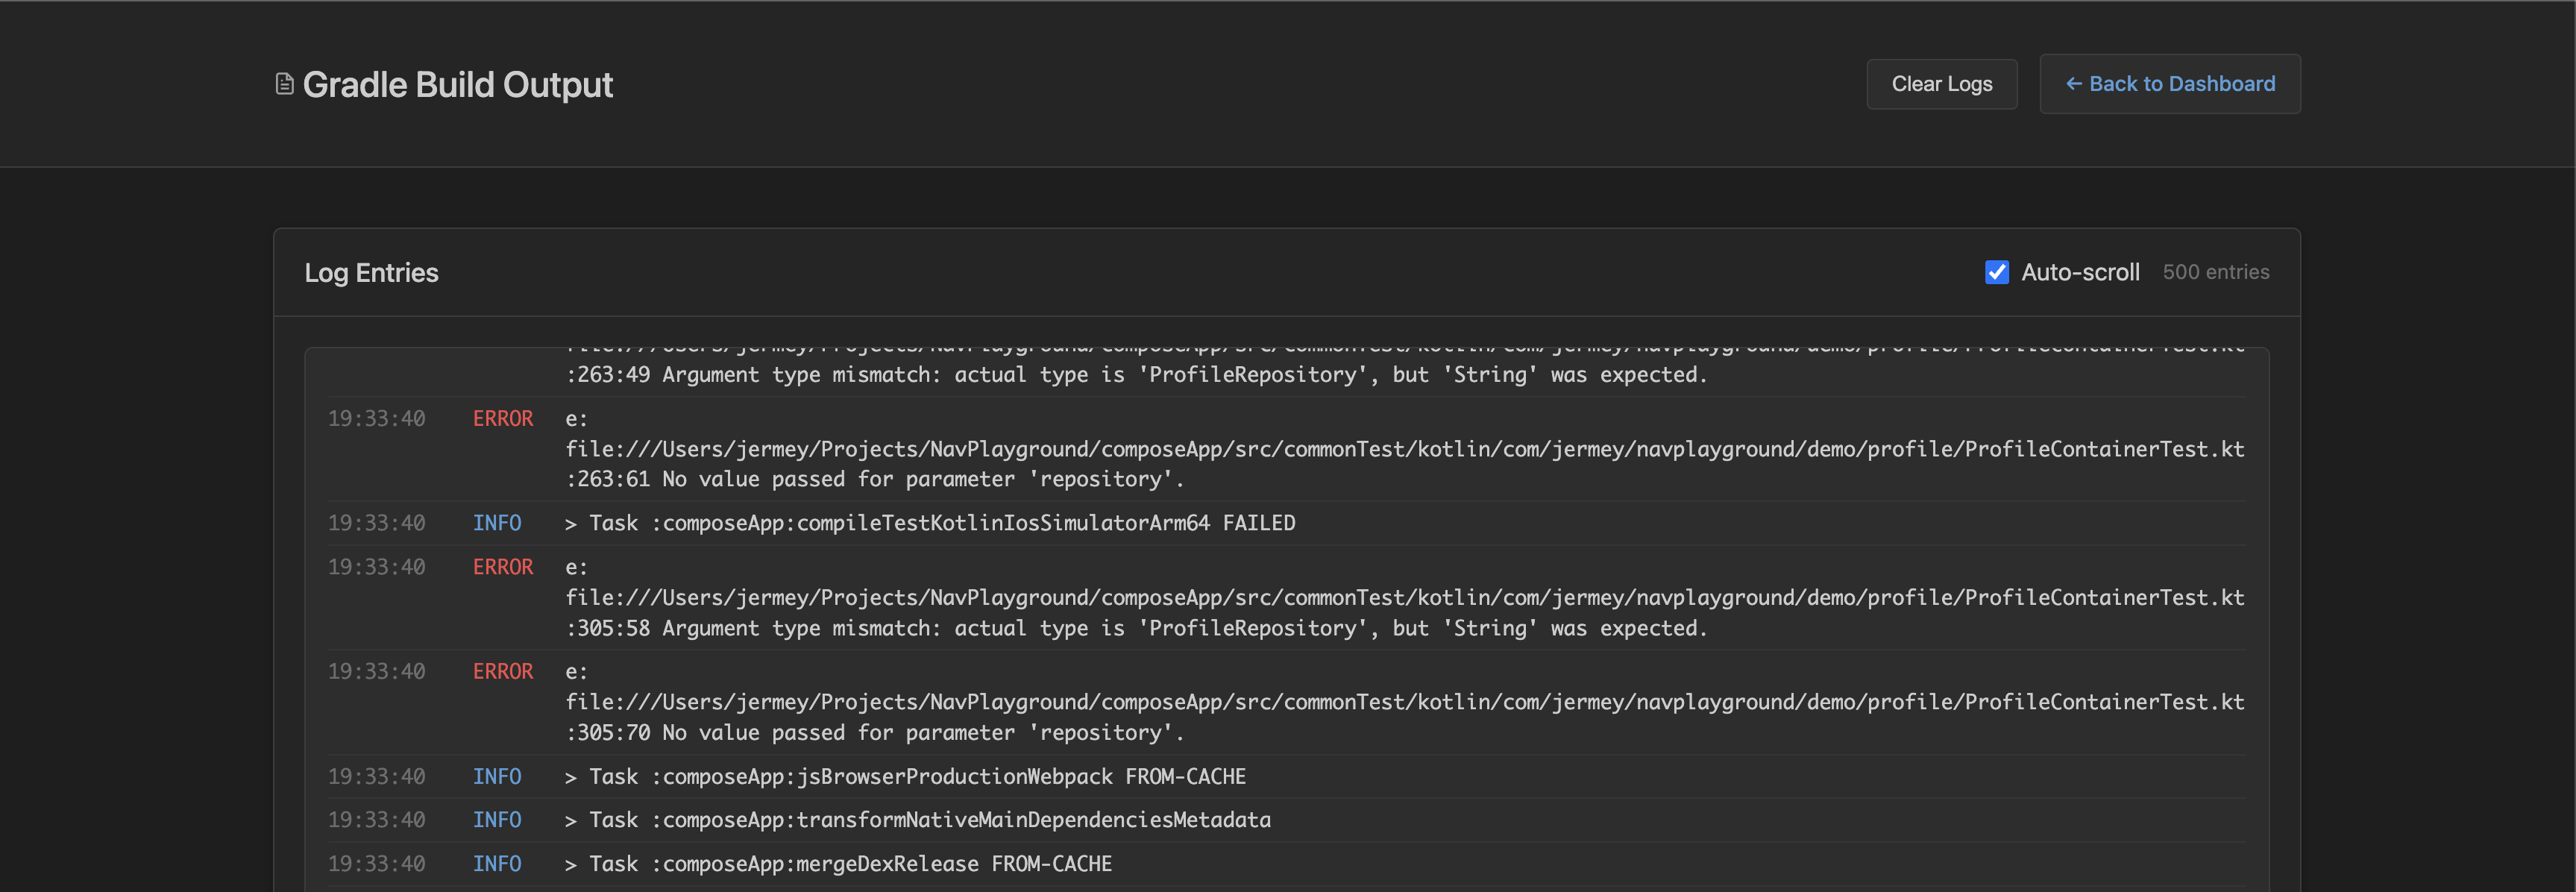Click the INFO label on the jsBrowserProductionWebpack row

point(497,776)
